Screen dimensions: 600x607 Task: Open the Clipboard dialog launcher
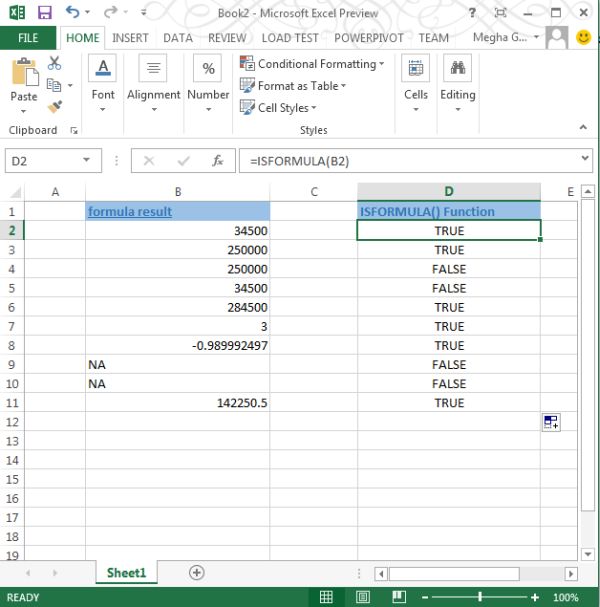(x=74, y=131)
